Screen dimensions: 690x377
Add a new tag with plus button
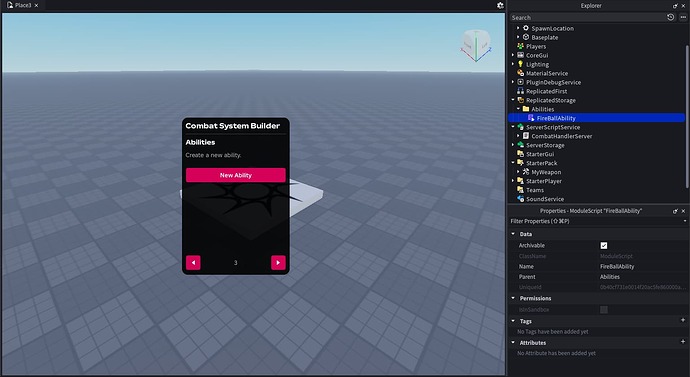[683, 320]
